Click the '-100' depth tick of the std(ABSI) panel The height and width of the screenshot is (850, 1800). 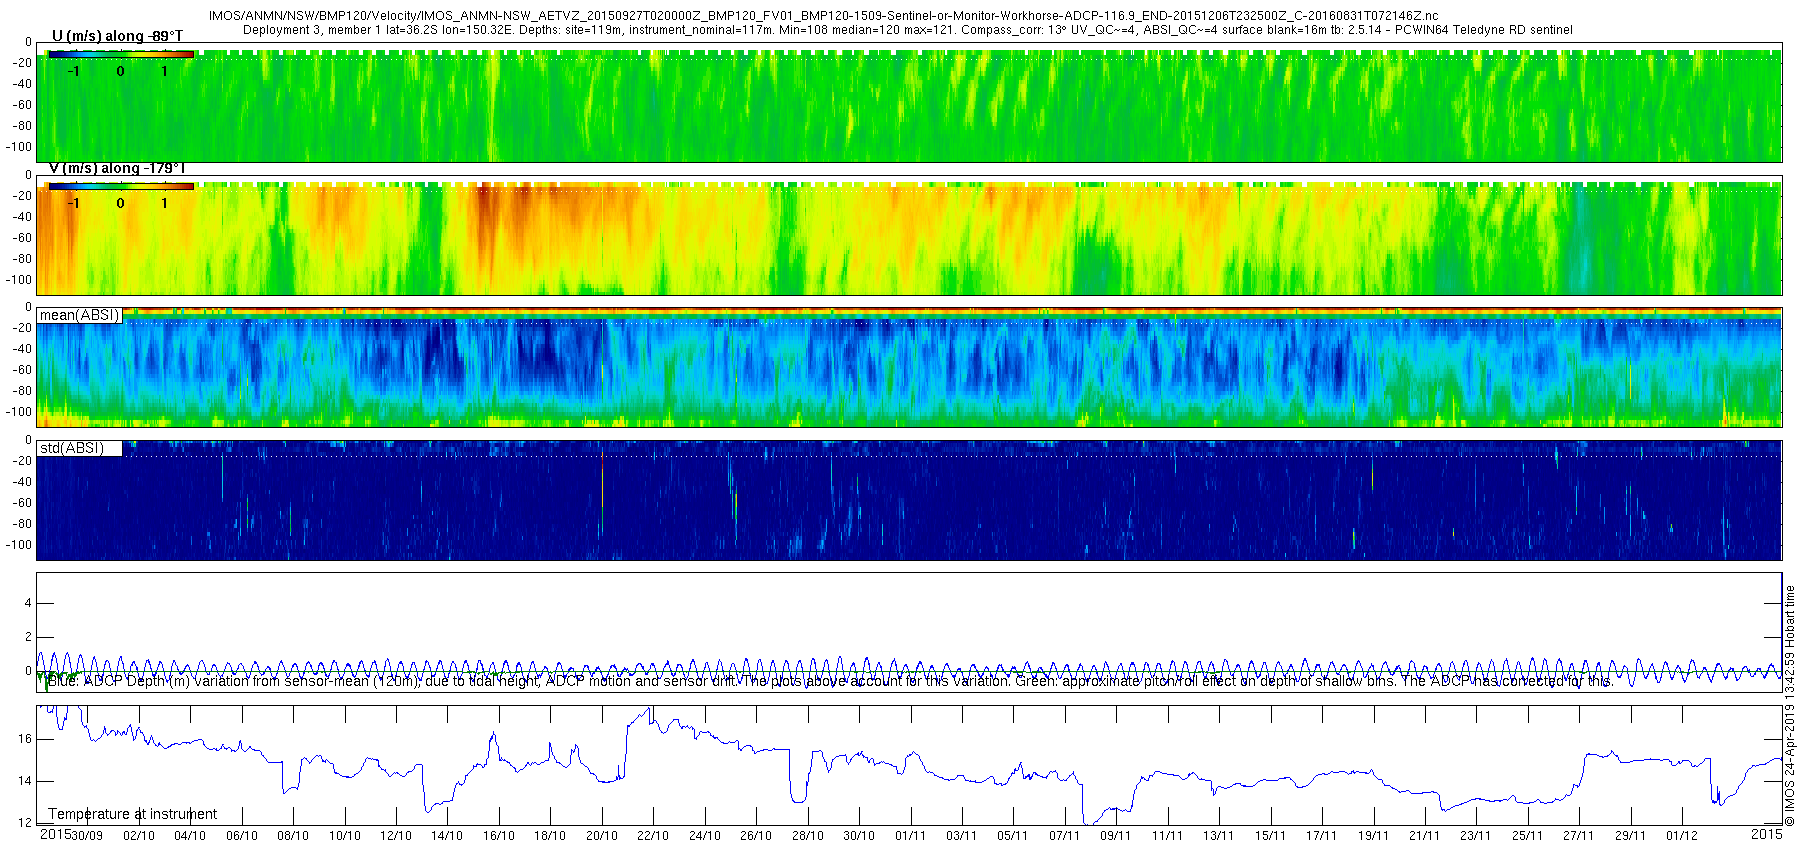pos(19,545)
